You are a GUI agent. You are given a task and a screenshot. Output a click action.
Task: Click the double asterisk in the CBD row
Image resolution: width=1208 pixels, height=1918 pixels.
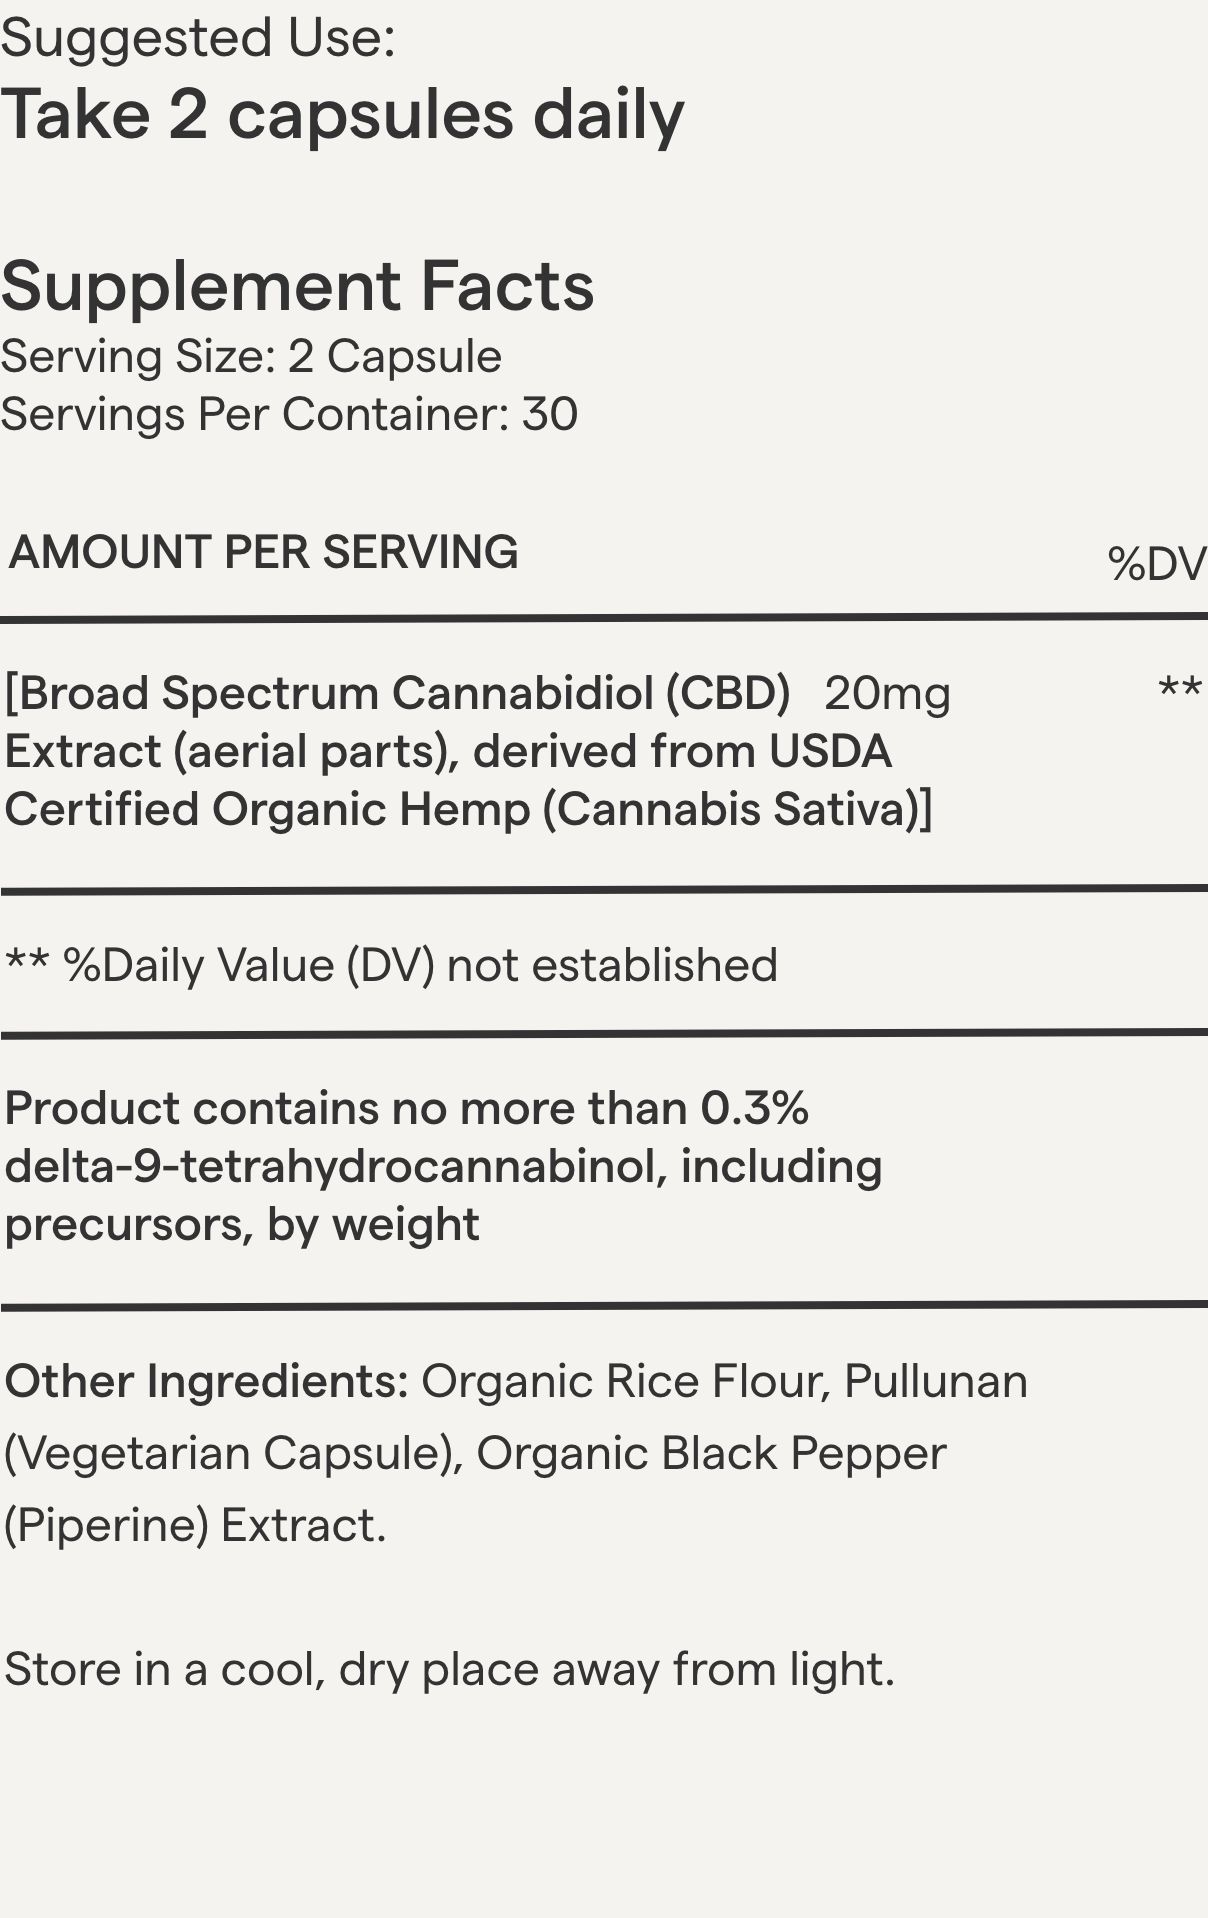click(x=1179, y=690)
